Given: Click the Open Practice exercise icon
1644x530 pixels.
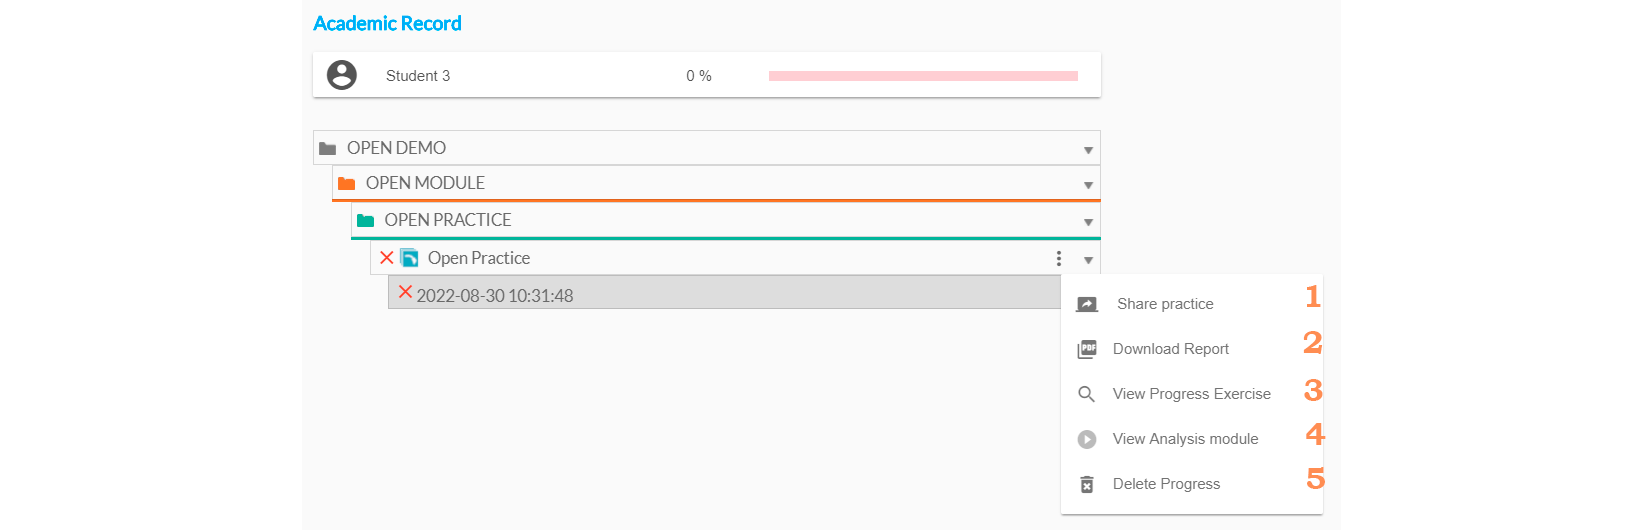Looking at the screenshot, I should pos(409,258).
